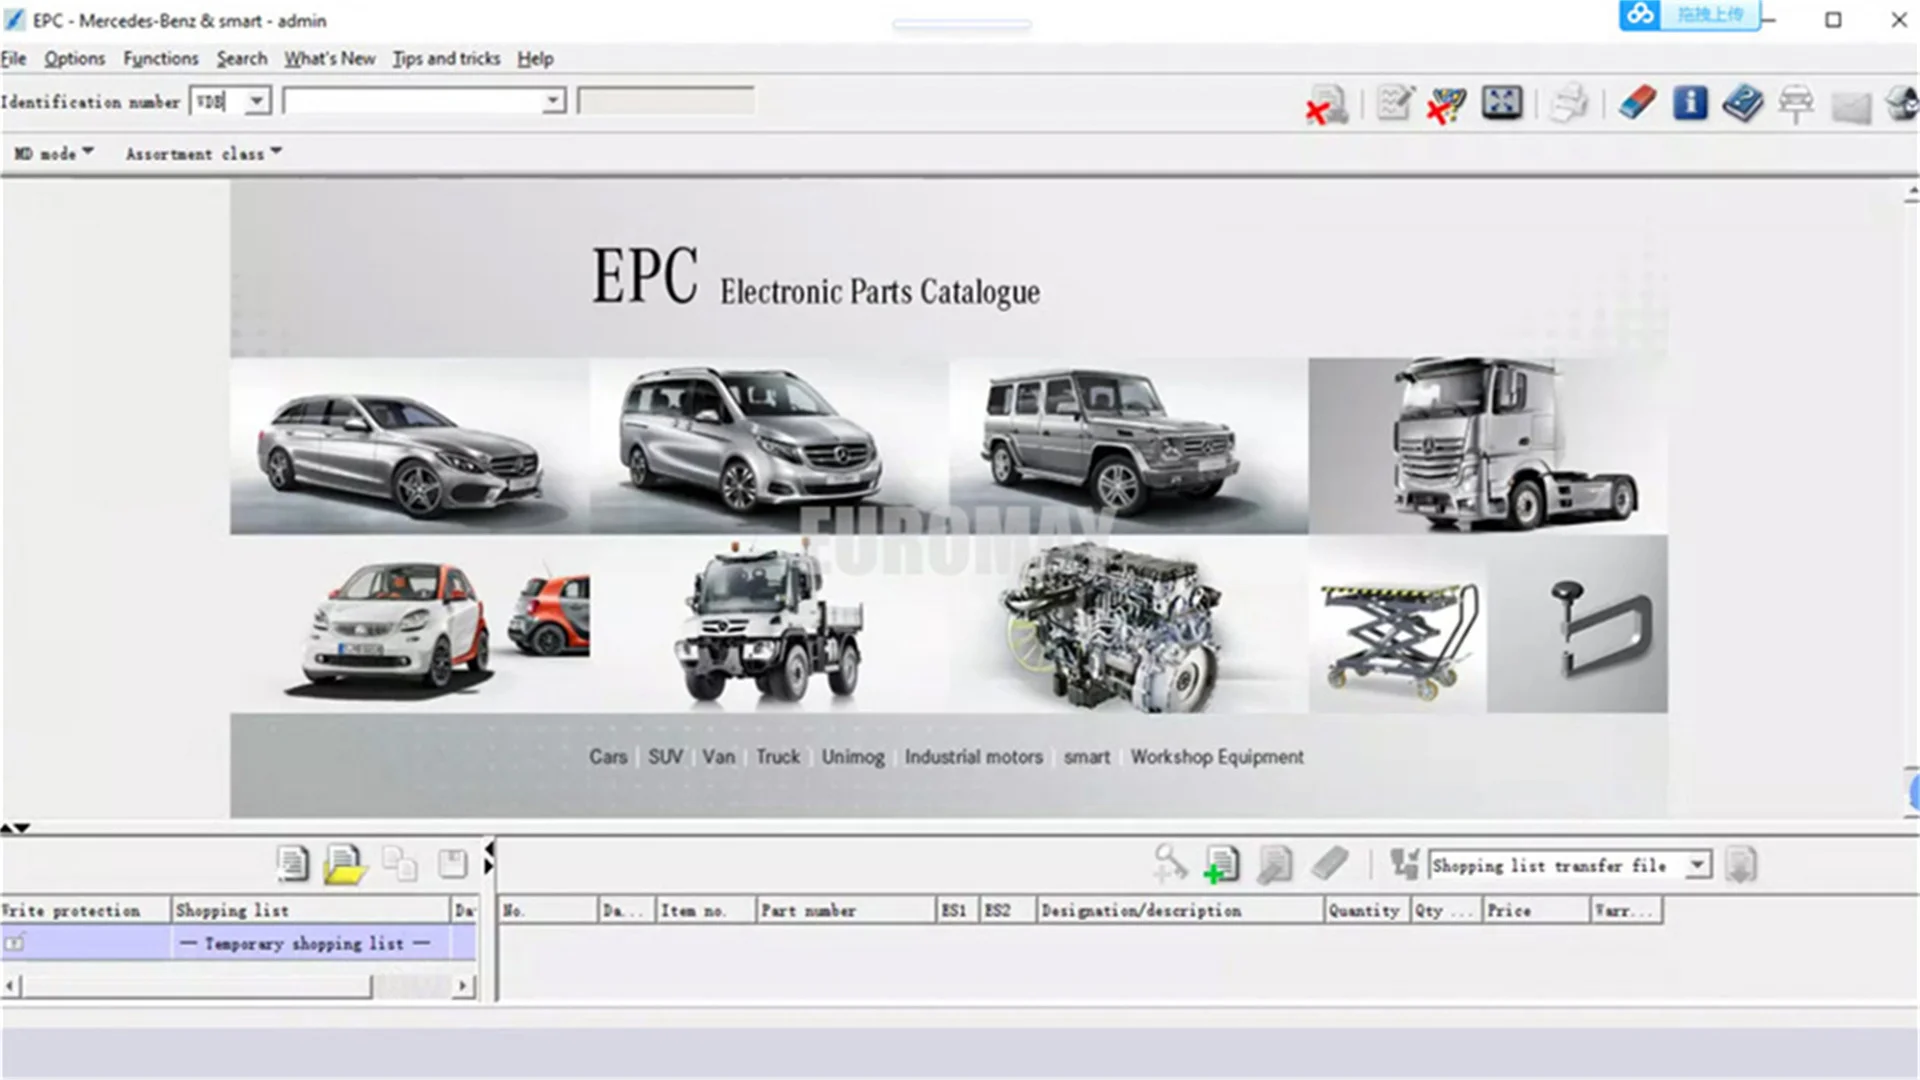The height and width of the screenshot is (1080, 1920).
Task: Open the help book icon
Action: 1743,104
